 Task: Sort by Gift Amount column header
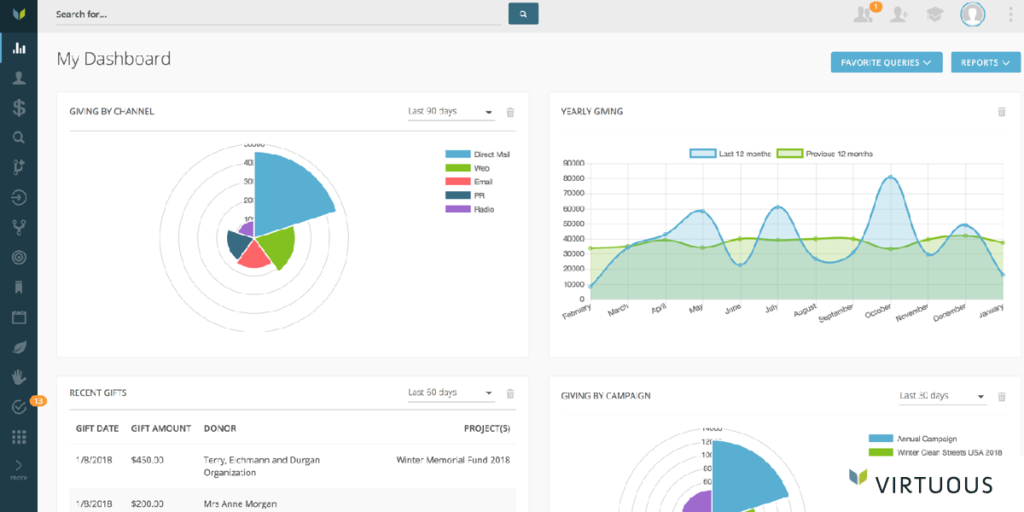pos(161,429)
